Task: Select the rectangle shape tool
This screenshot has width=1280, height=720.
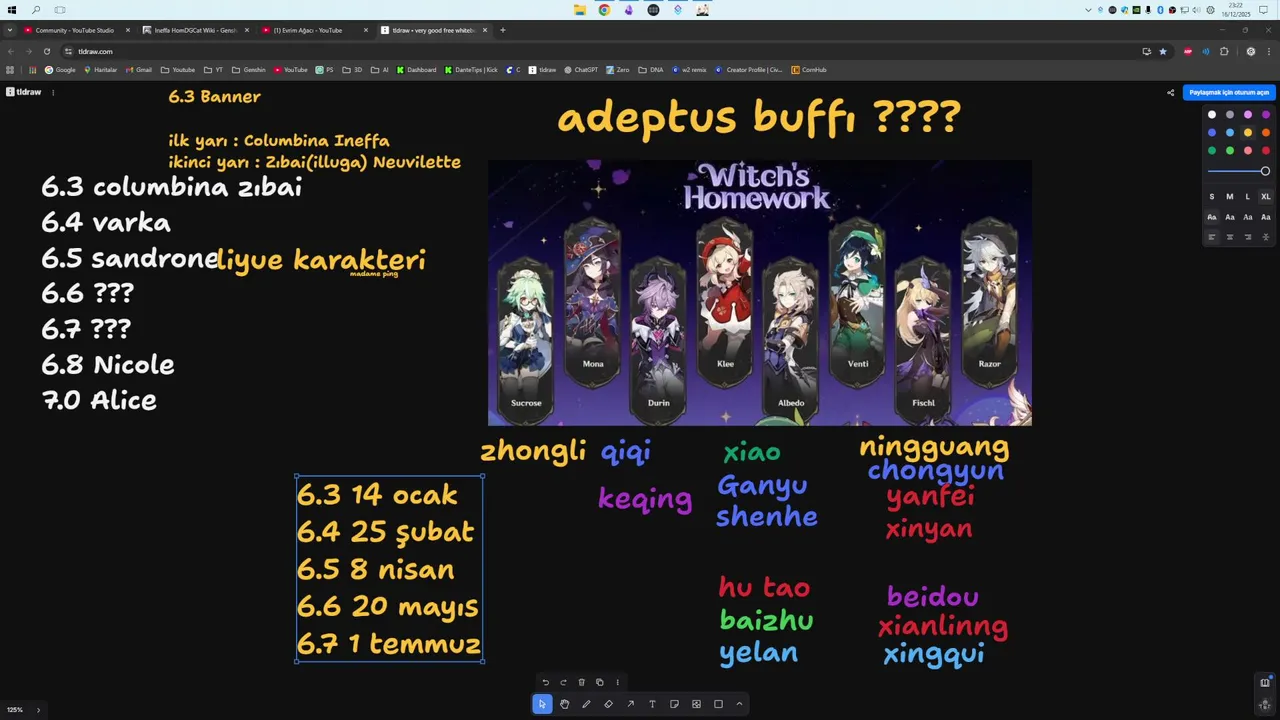Action: (718, 704)
